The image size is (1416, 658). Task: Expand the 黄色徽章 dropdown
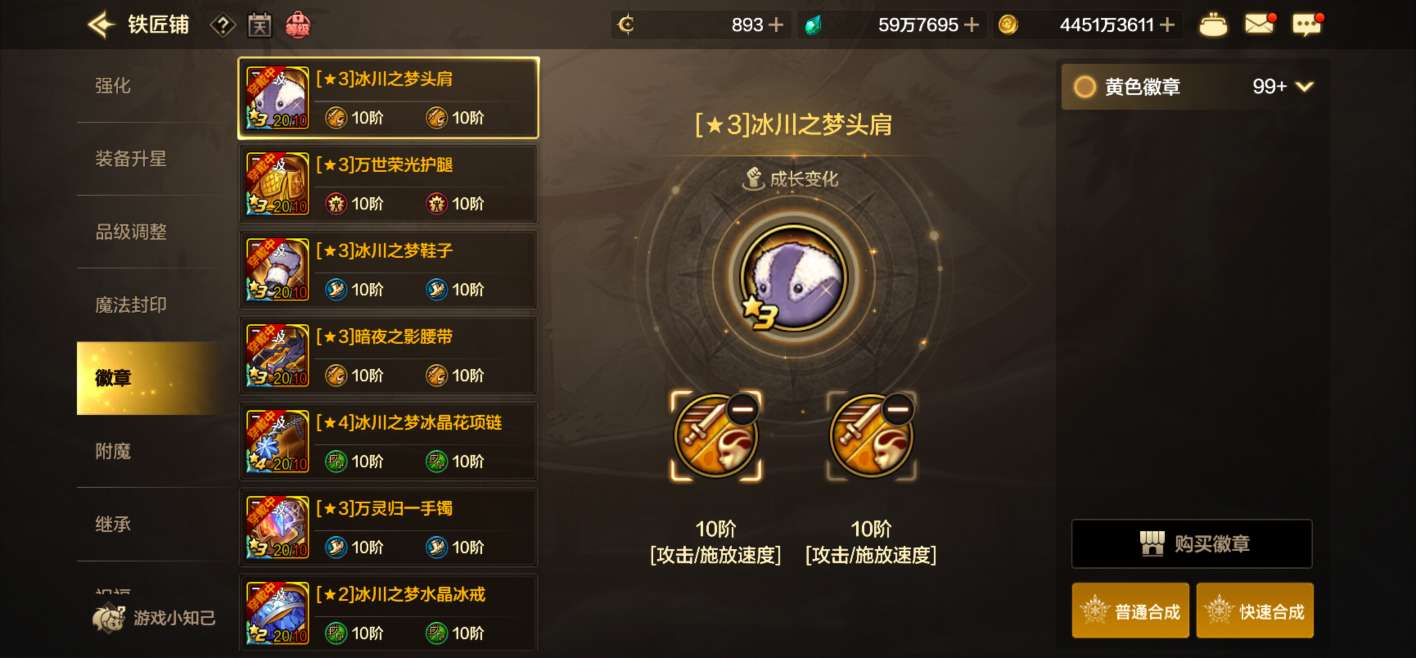(1304, 87)
